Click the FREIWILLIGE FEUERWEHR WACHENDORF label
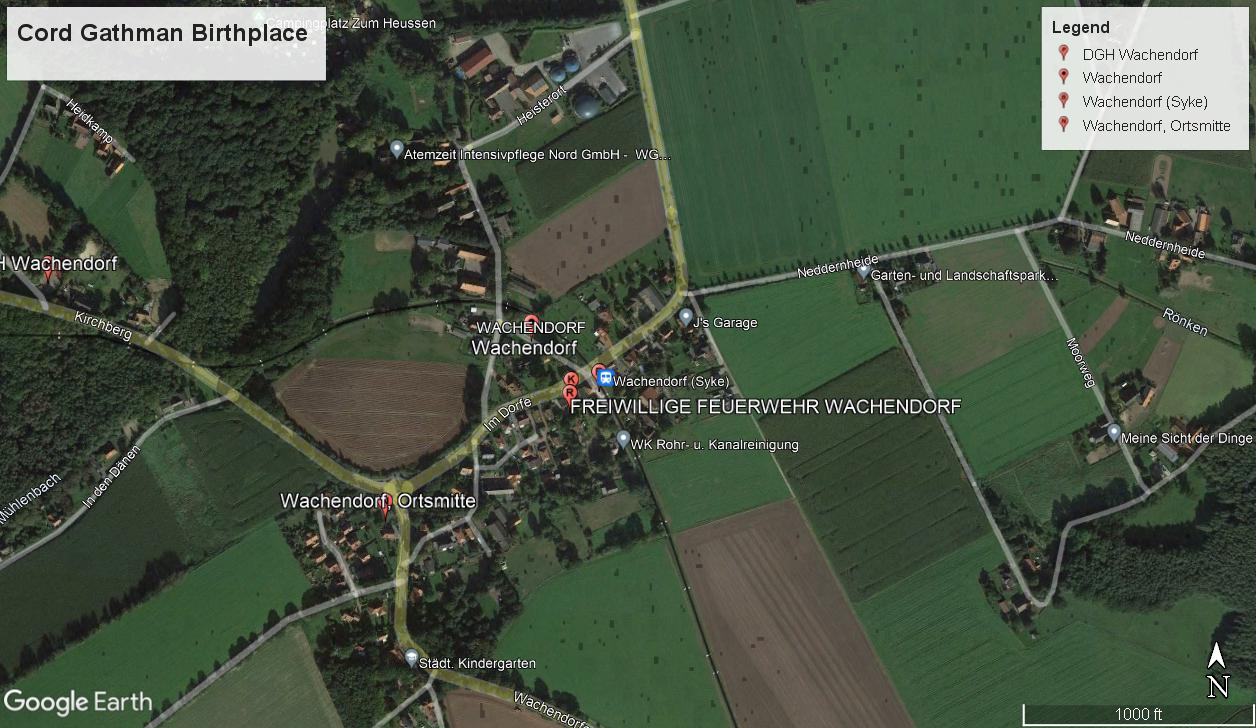 pos(765,407)
